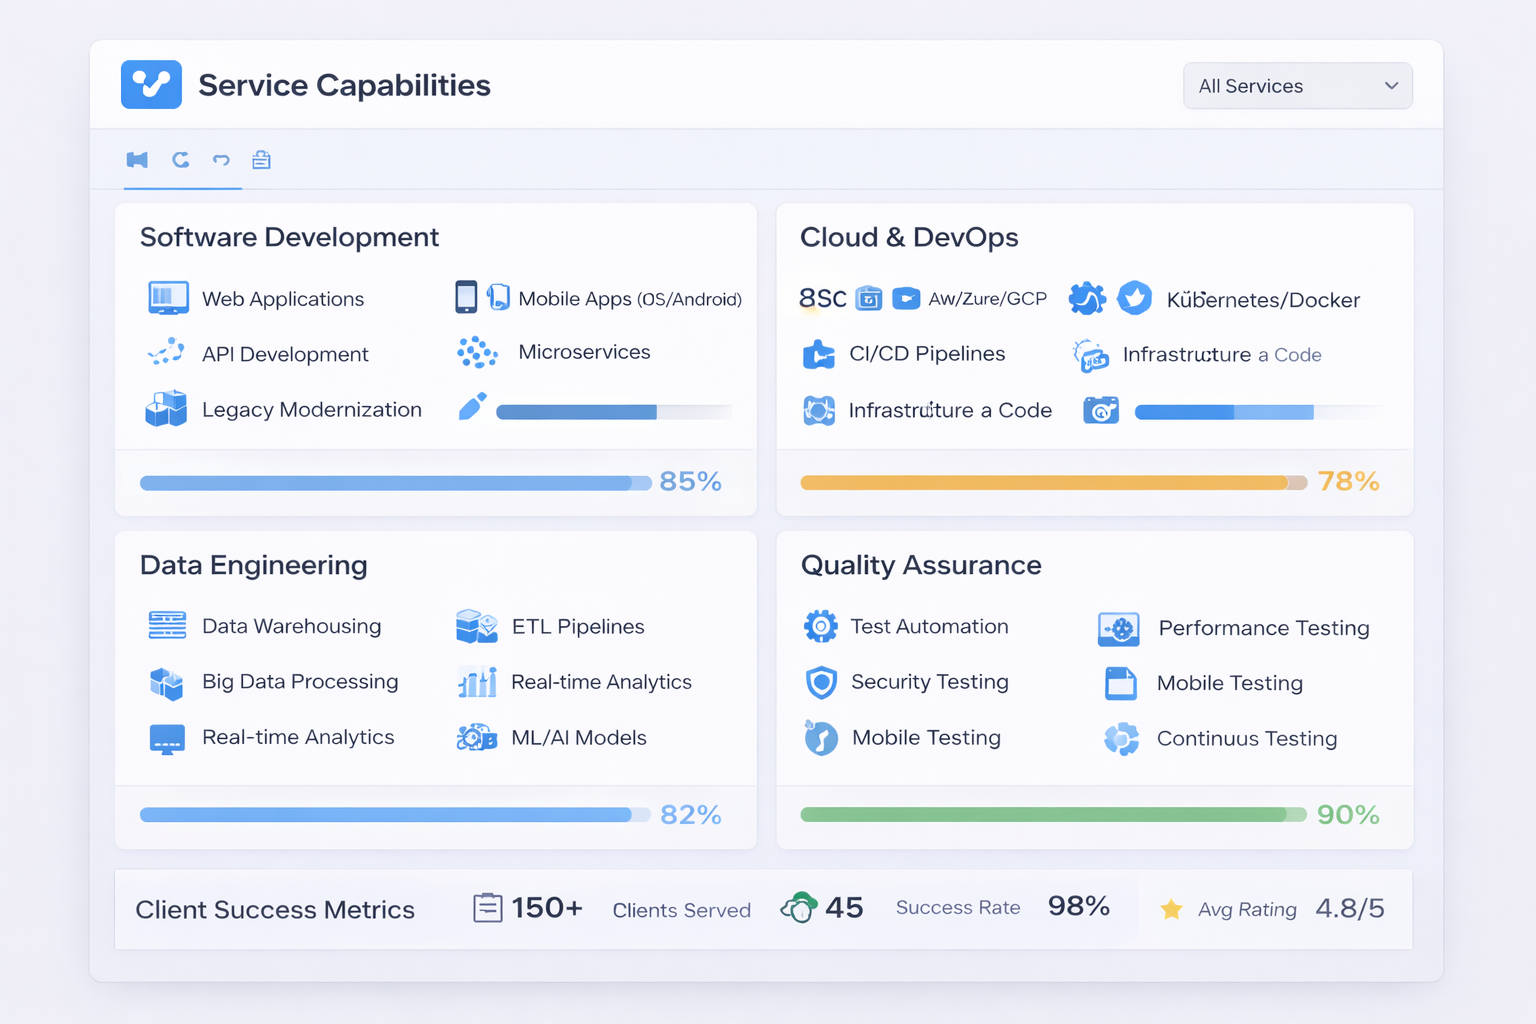Screen dimensions: 1536x1024
Task: Open the CI/CD Pipelines item
Action: pyautogui.click(x=926, y=354)
